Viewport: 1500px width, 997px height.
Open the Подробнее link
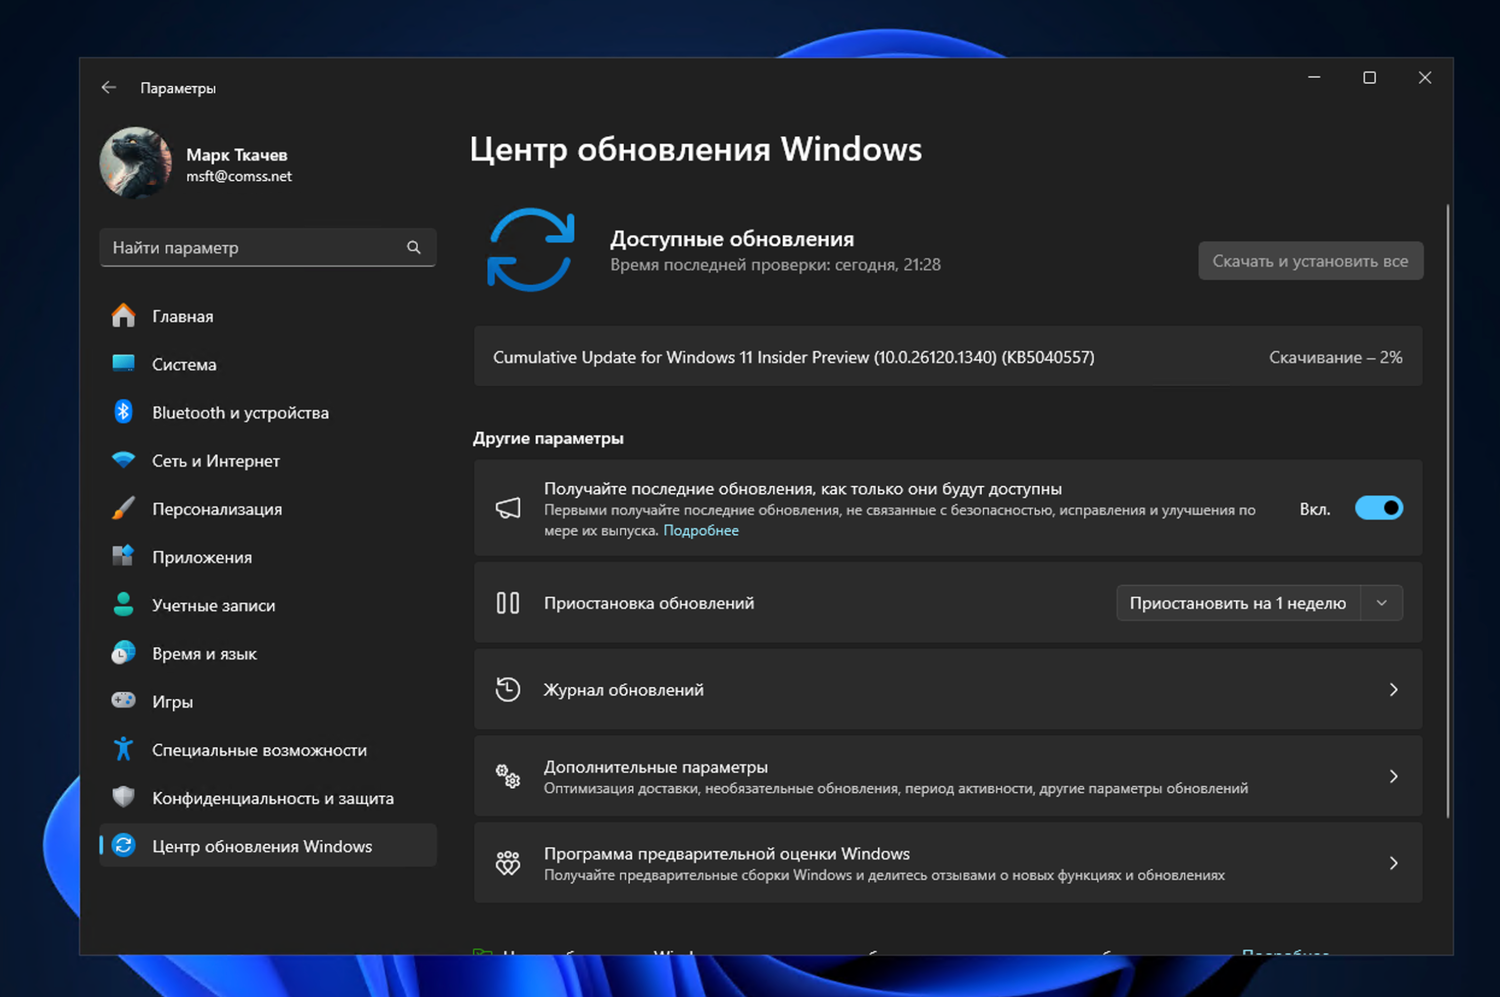(701, 530)
